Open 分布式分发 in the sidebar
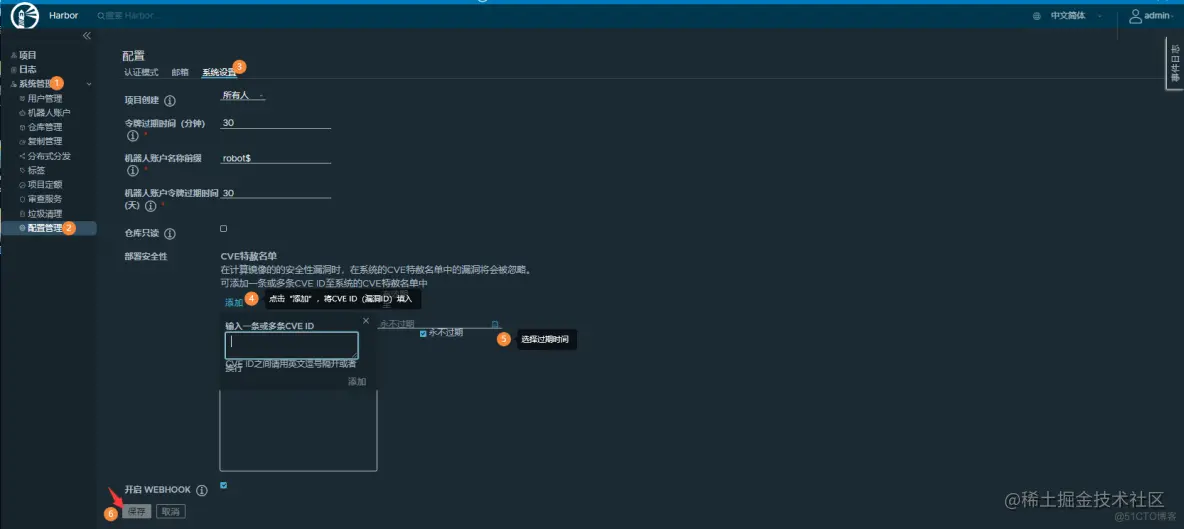 (49, 155)
